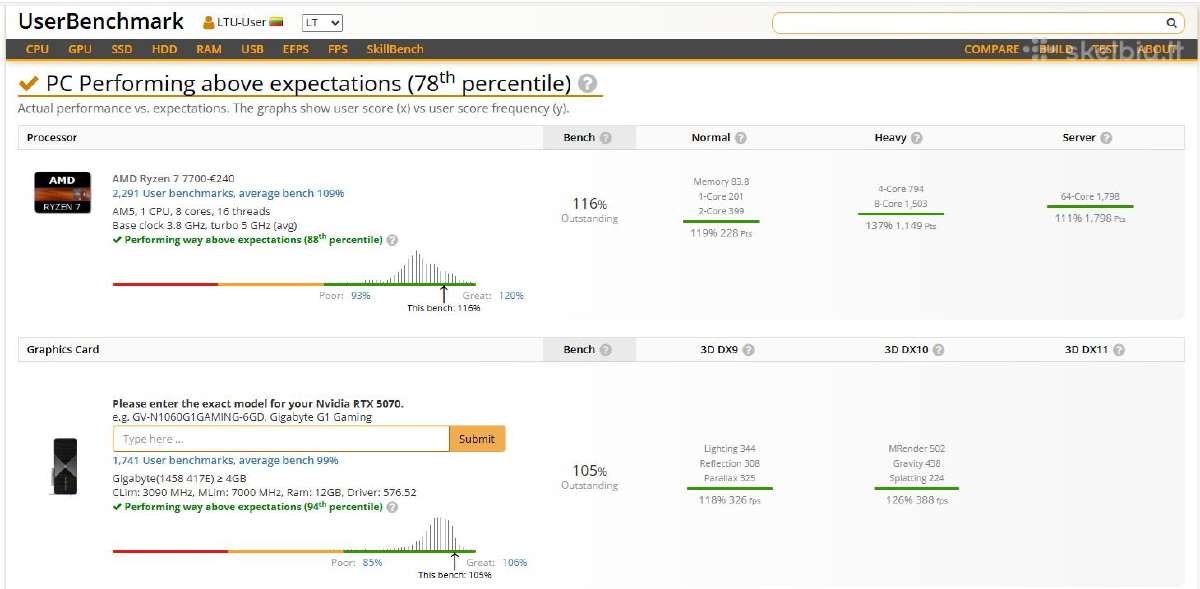Click the search magnifier icon
Image resolution: width=1200 pixels, height=589 pixels.
(1171, 23)
